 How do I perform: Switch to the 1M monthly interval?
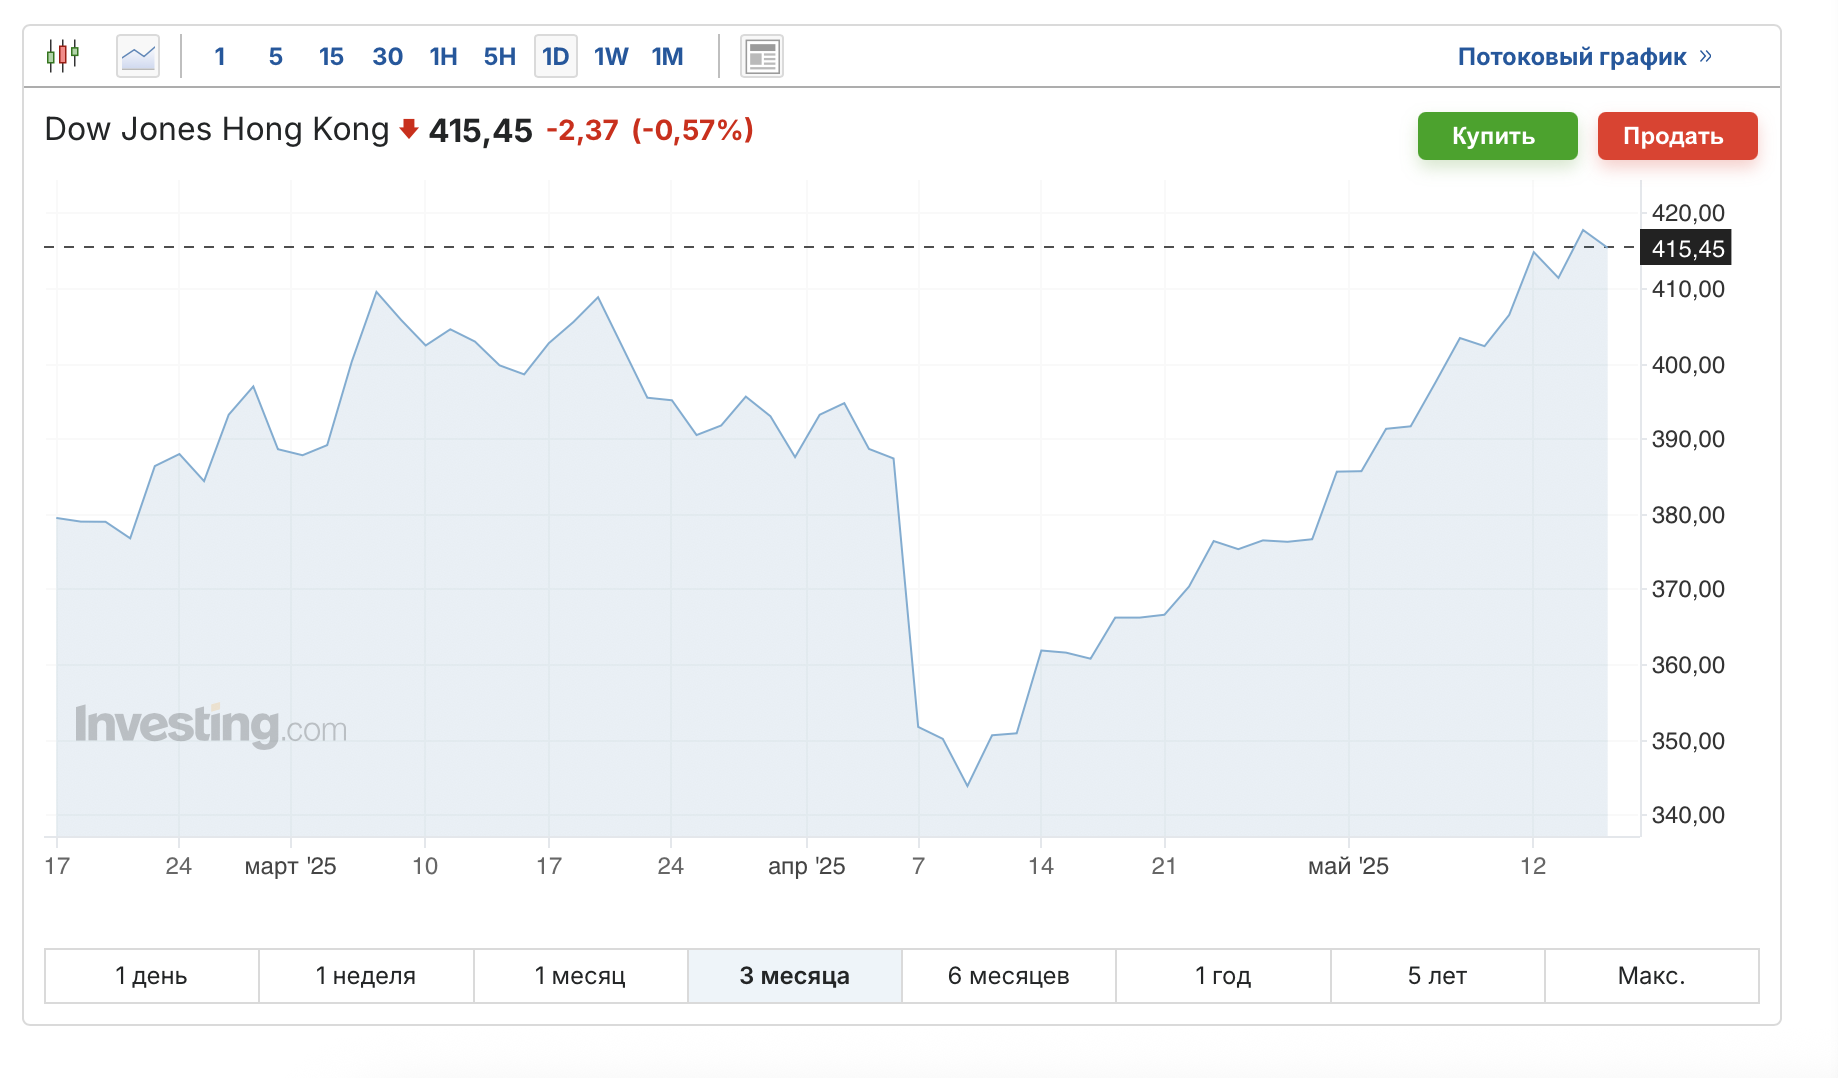point(667,56)
